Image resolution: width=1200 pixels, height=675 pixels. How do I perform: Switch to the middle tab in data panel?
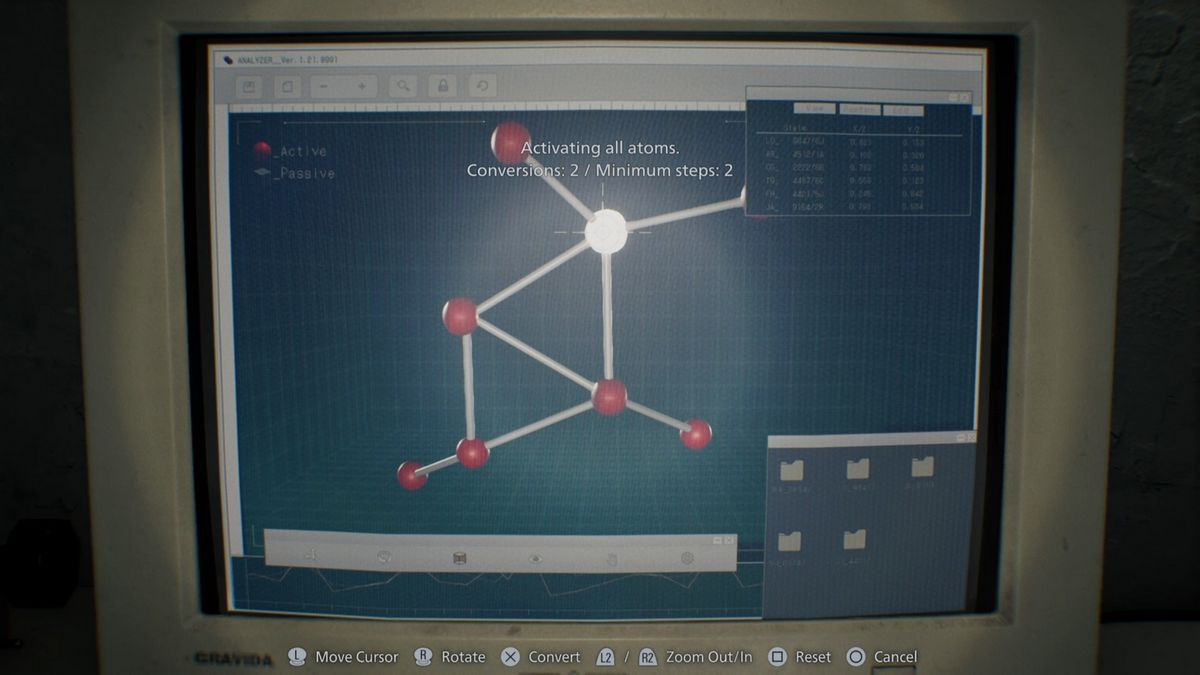858,109
